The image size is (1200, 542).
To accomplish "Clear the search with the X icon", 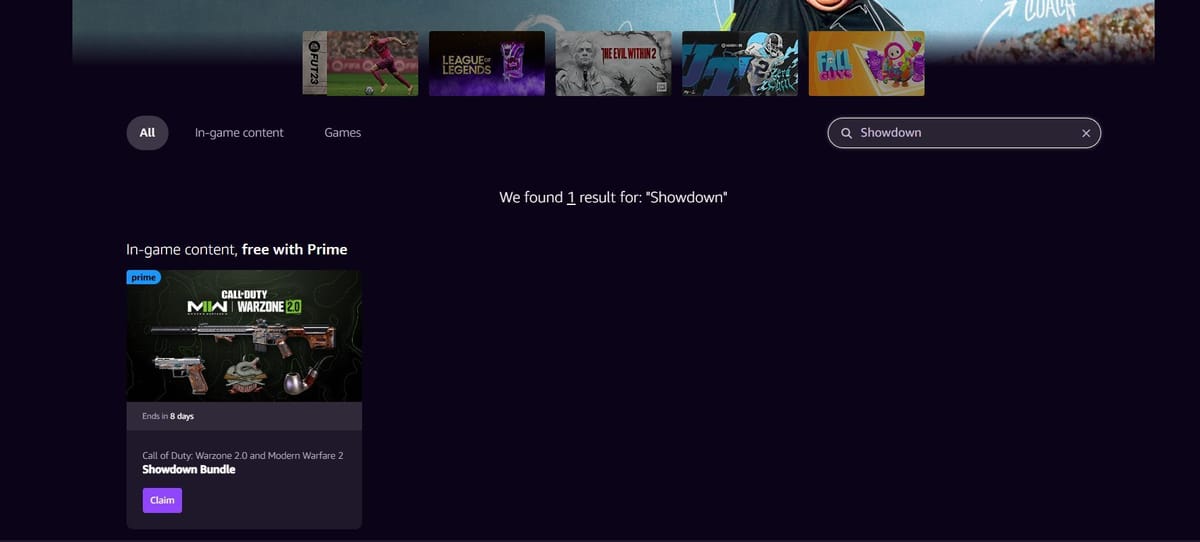I will (x=1085, y=133).
